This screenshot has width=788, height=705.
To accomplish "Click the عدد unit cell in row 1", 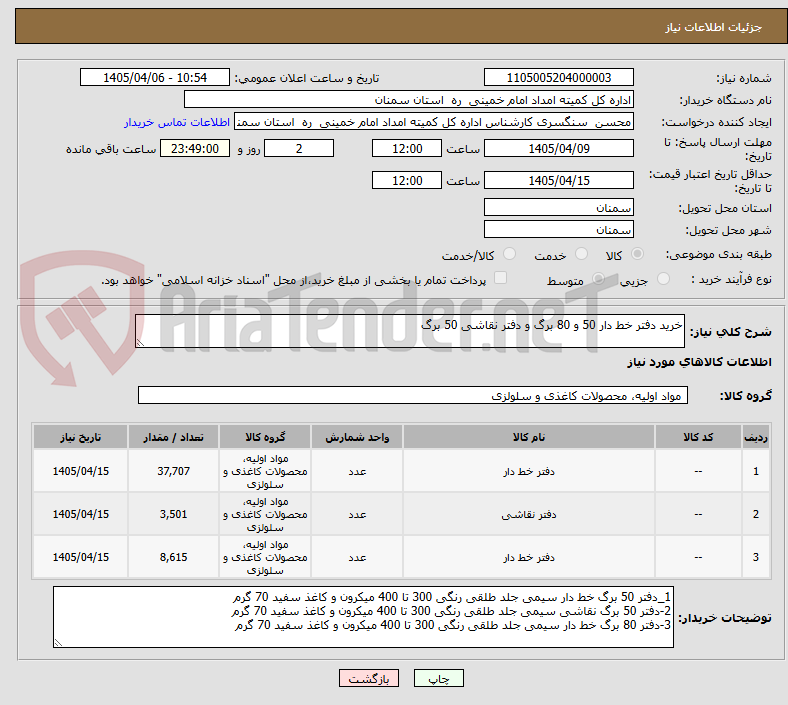I will 357,471.
